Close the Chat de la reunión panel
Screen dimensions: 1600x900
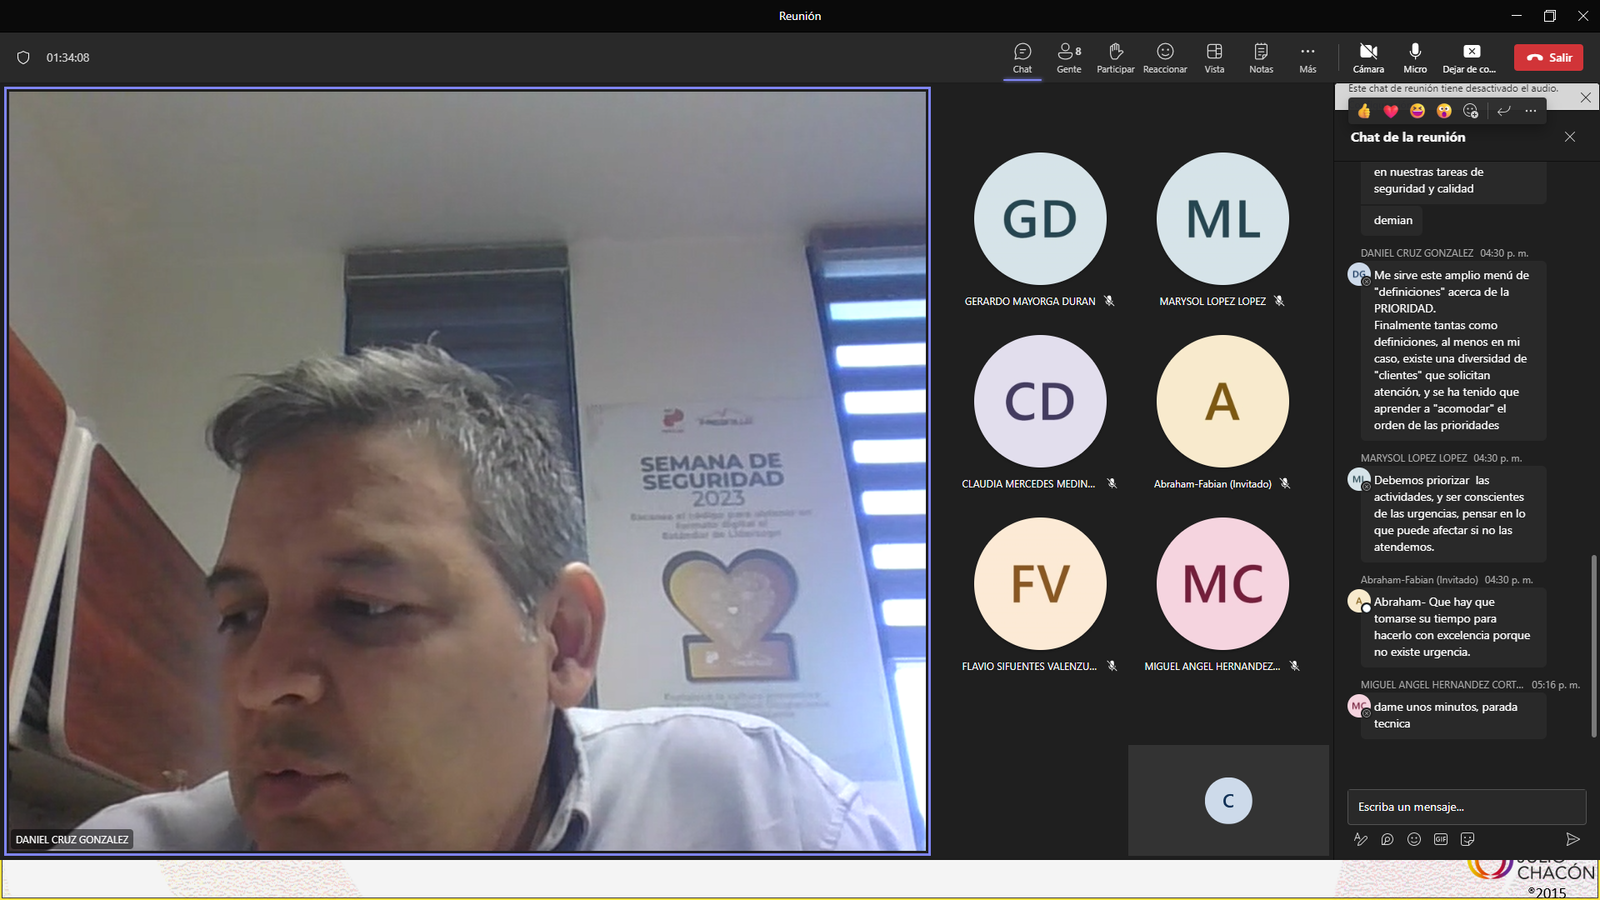tap(1570, 137)
